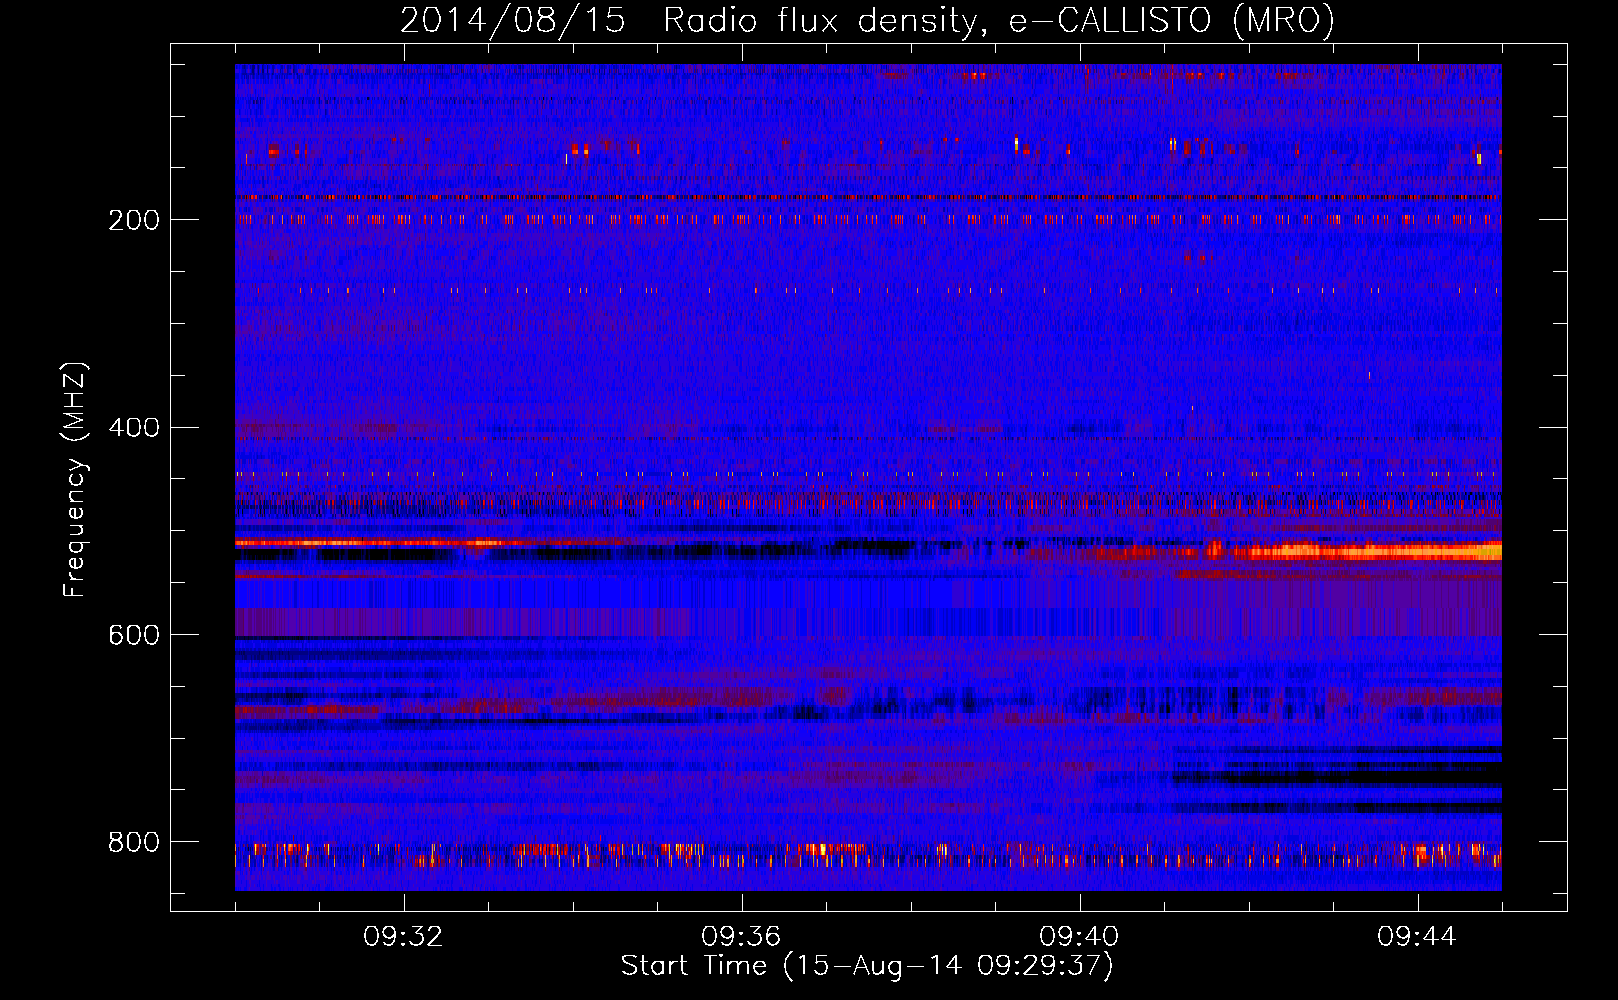Click the 09:32 time tick label
Viewport: 1618px width, 1000px height.
pos(403,937)
